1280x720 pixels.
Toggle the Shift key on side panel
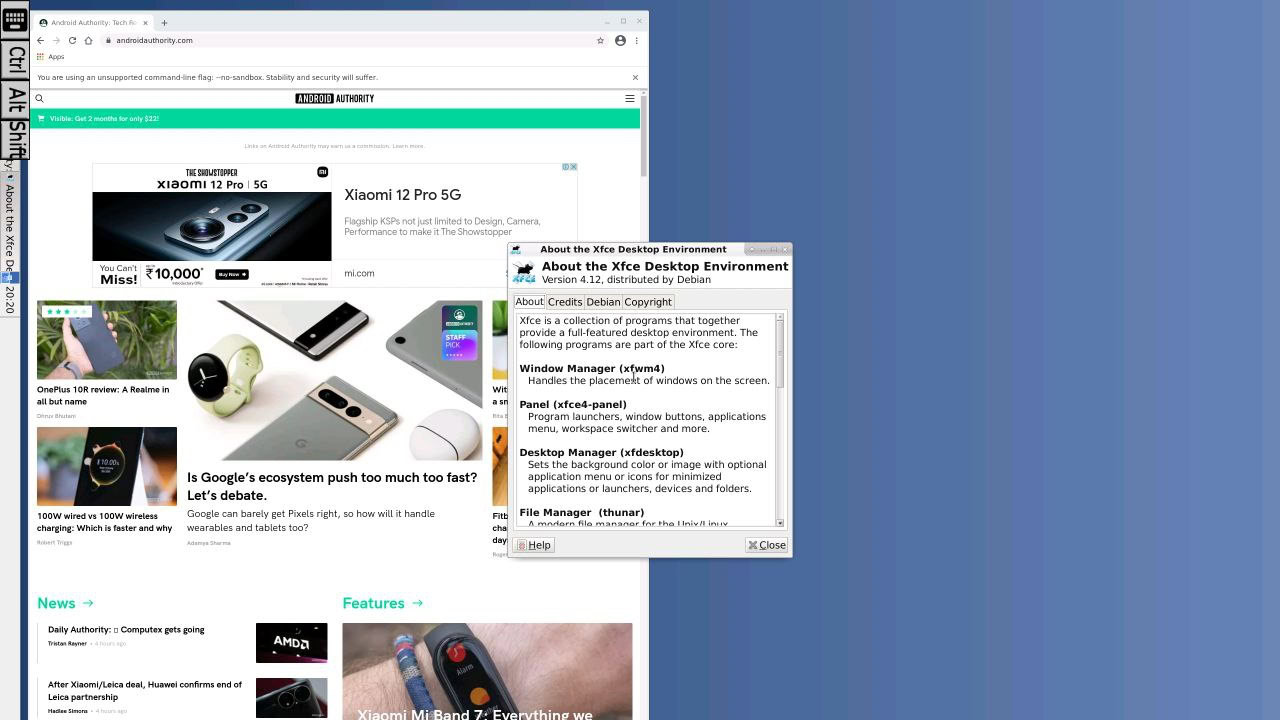click(x=15, y=138)
